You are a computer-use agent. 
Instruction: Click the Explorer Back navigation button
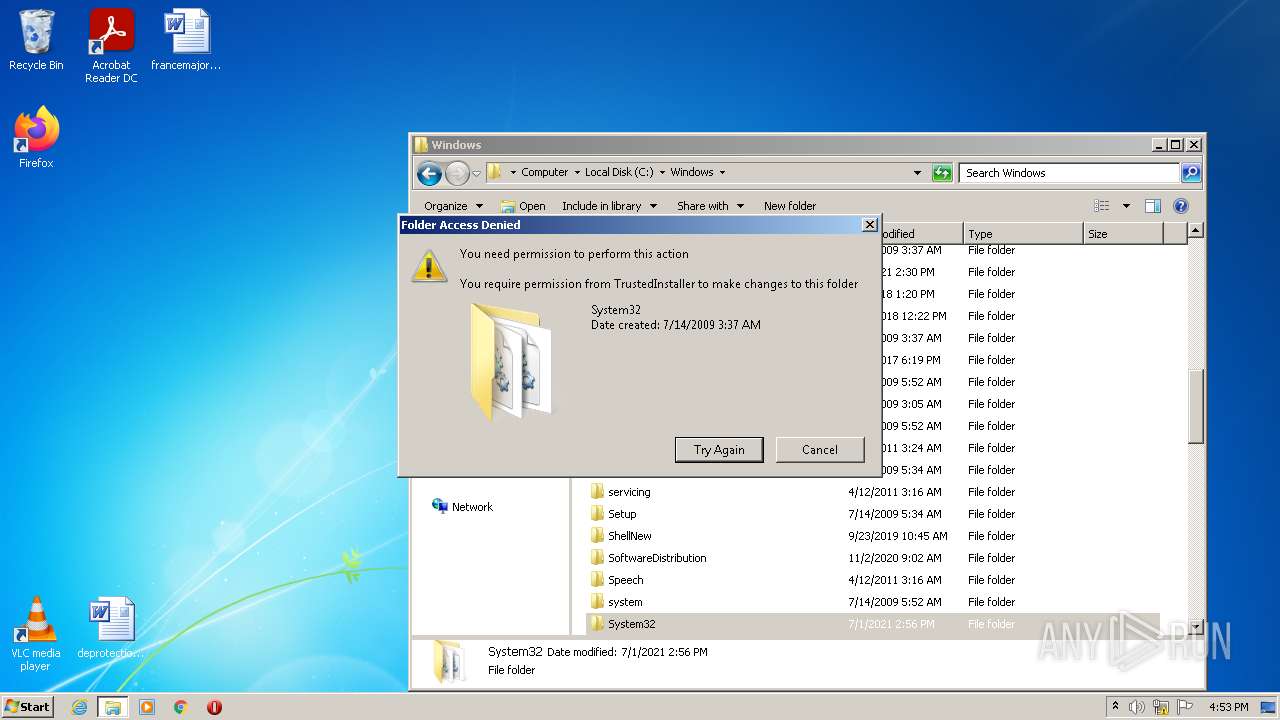tap(429, 173)
